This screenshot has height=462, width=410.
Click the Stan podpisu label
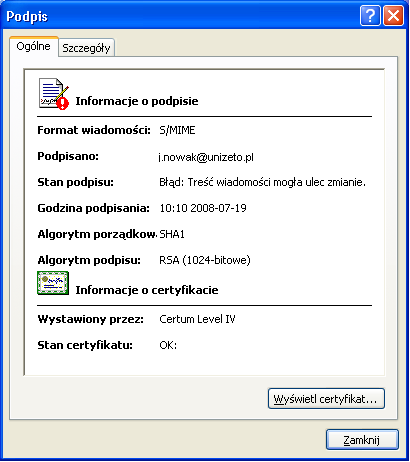(x=75, y=182)
